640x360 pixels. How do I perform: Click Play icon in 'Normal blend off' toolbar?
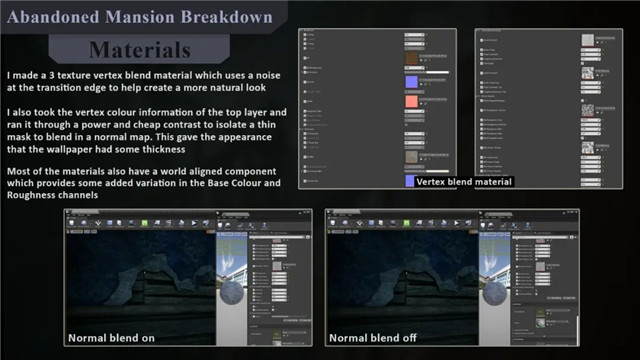coord(456,223)
